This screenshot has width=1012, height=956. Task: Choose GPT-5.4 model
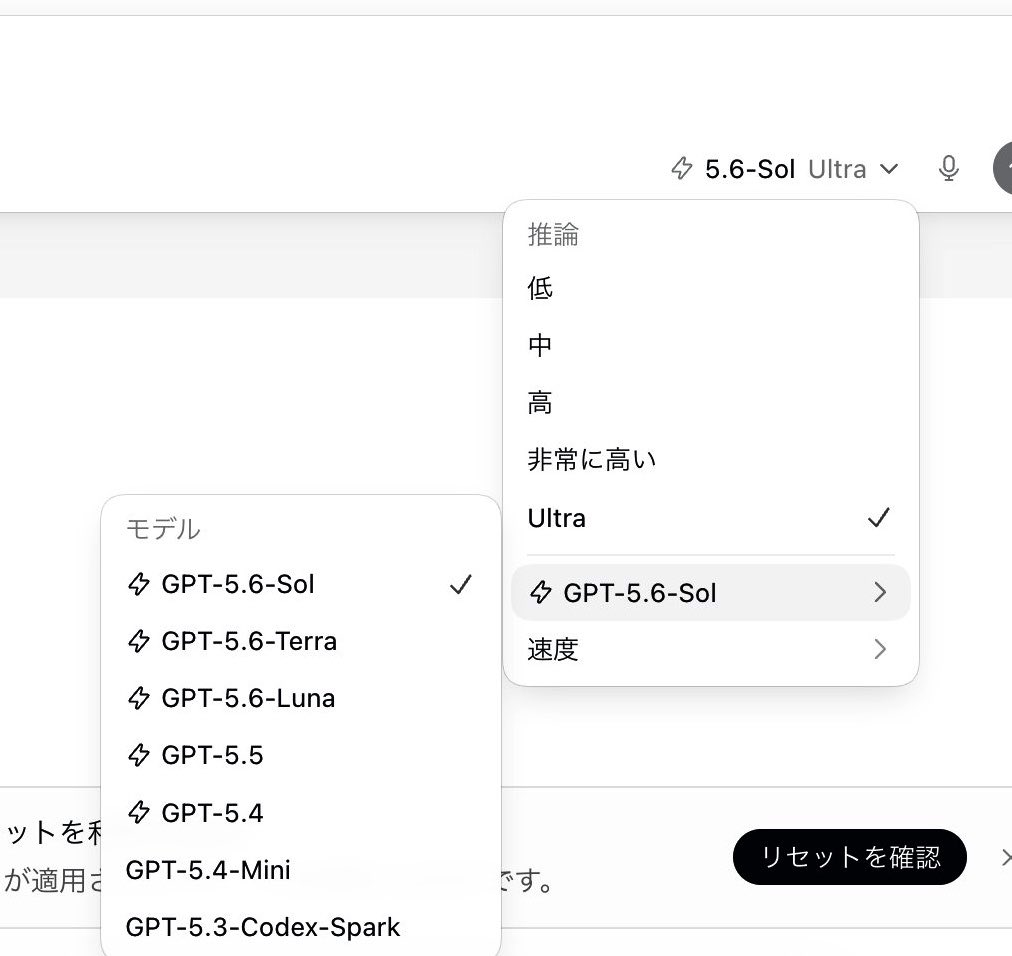(x=301, y=813)
